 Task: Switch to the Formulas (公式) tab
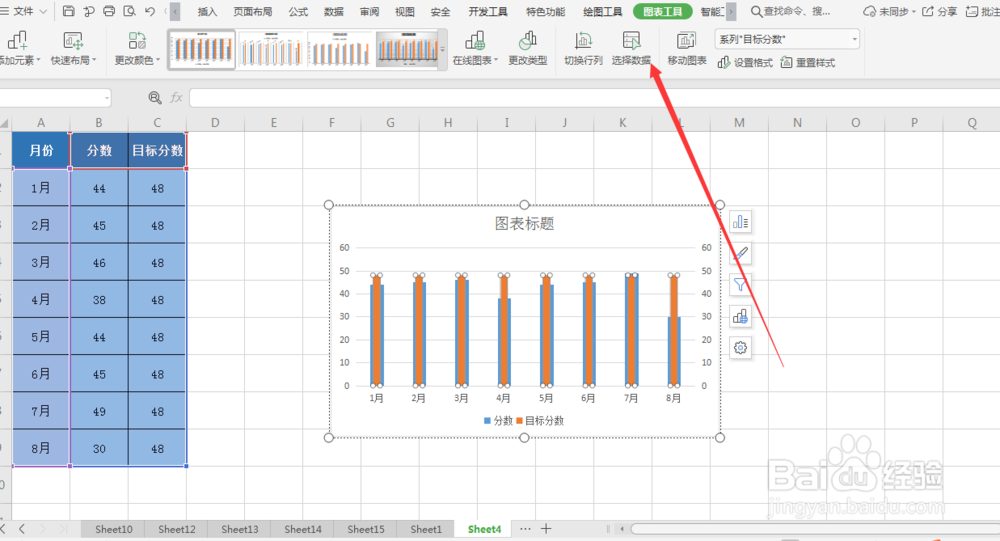click(298, 11)
